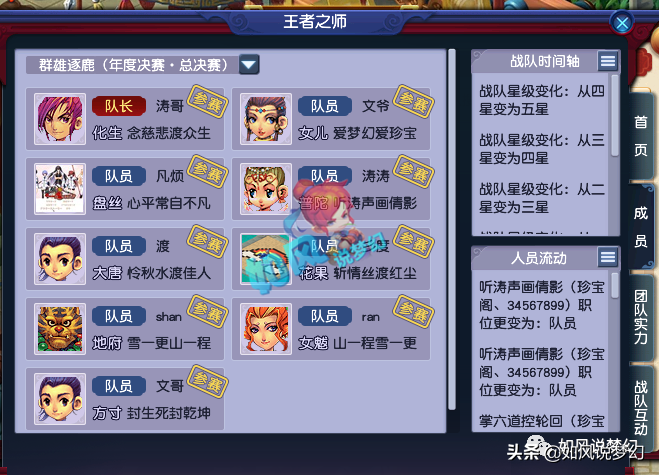Select 文爷's 女儿 character avatar
This screenshot has width=659, height=475.
[x=266, y=119]
